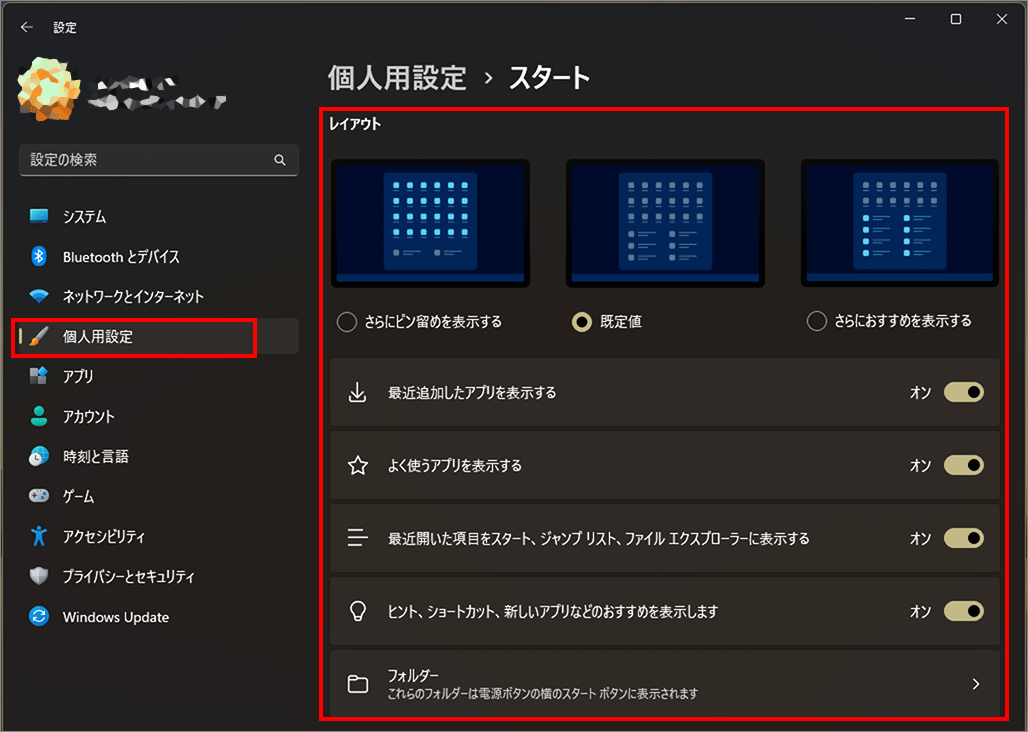Select the 既定値 radio button

click(582, 322)
